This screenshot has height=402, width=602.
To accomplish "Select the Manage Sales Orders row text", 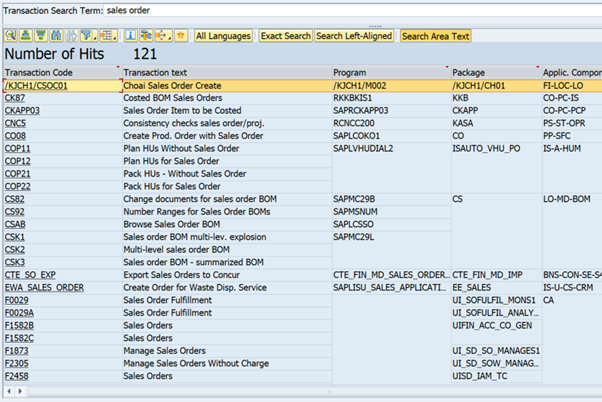I will point(165,350).
